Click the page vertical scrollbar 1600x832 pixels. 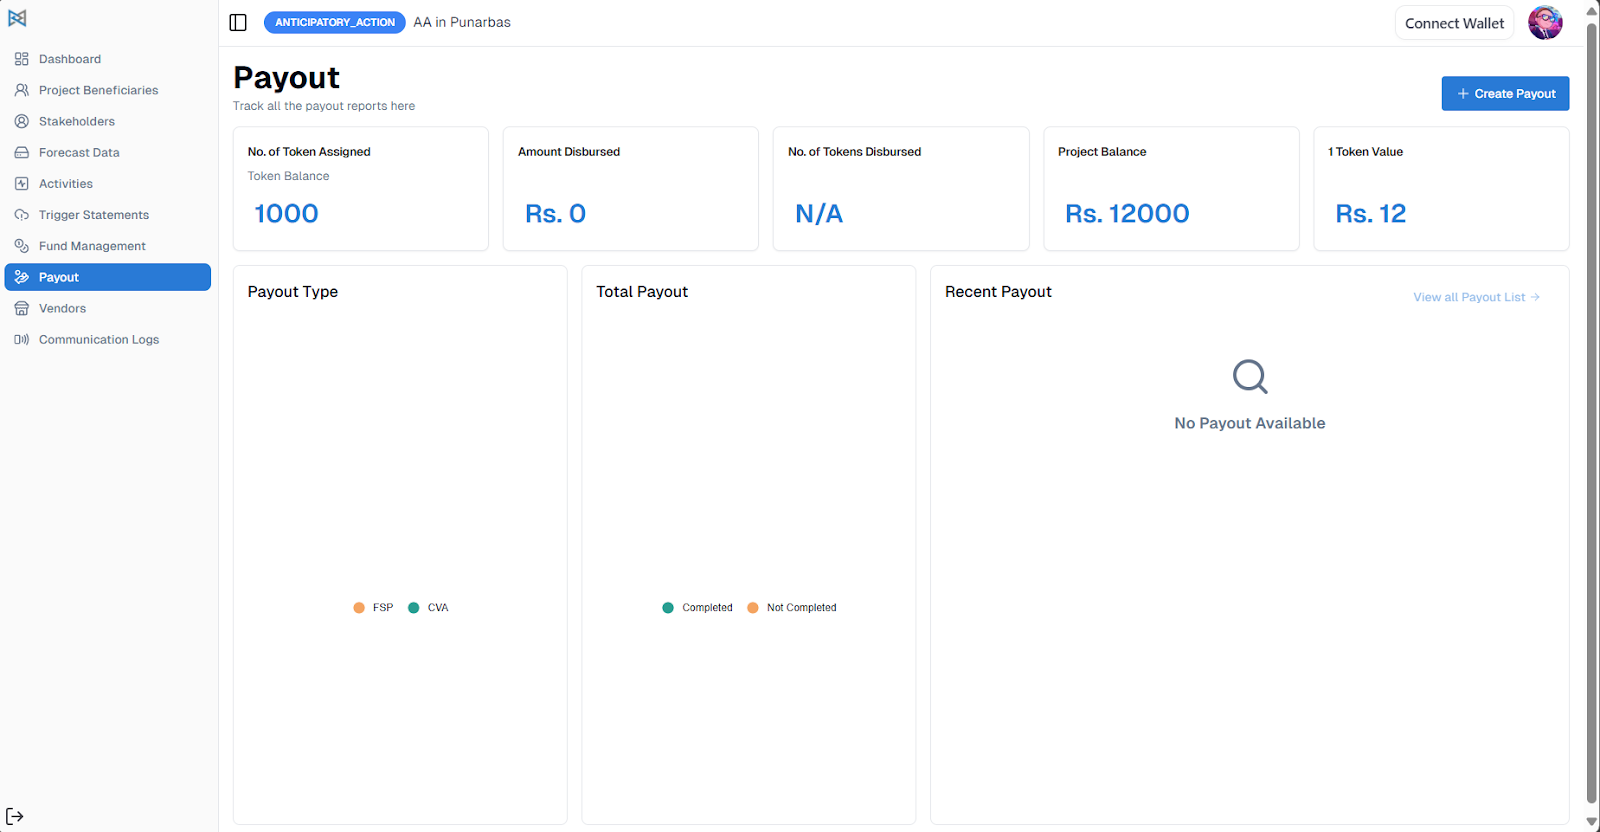pyautogui.click(x=1592, y=412)
